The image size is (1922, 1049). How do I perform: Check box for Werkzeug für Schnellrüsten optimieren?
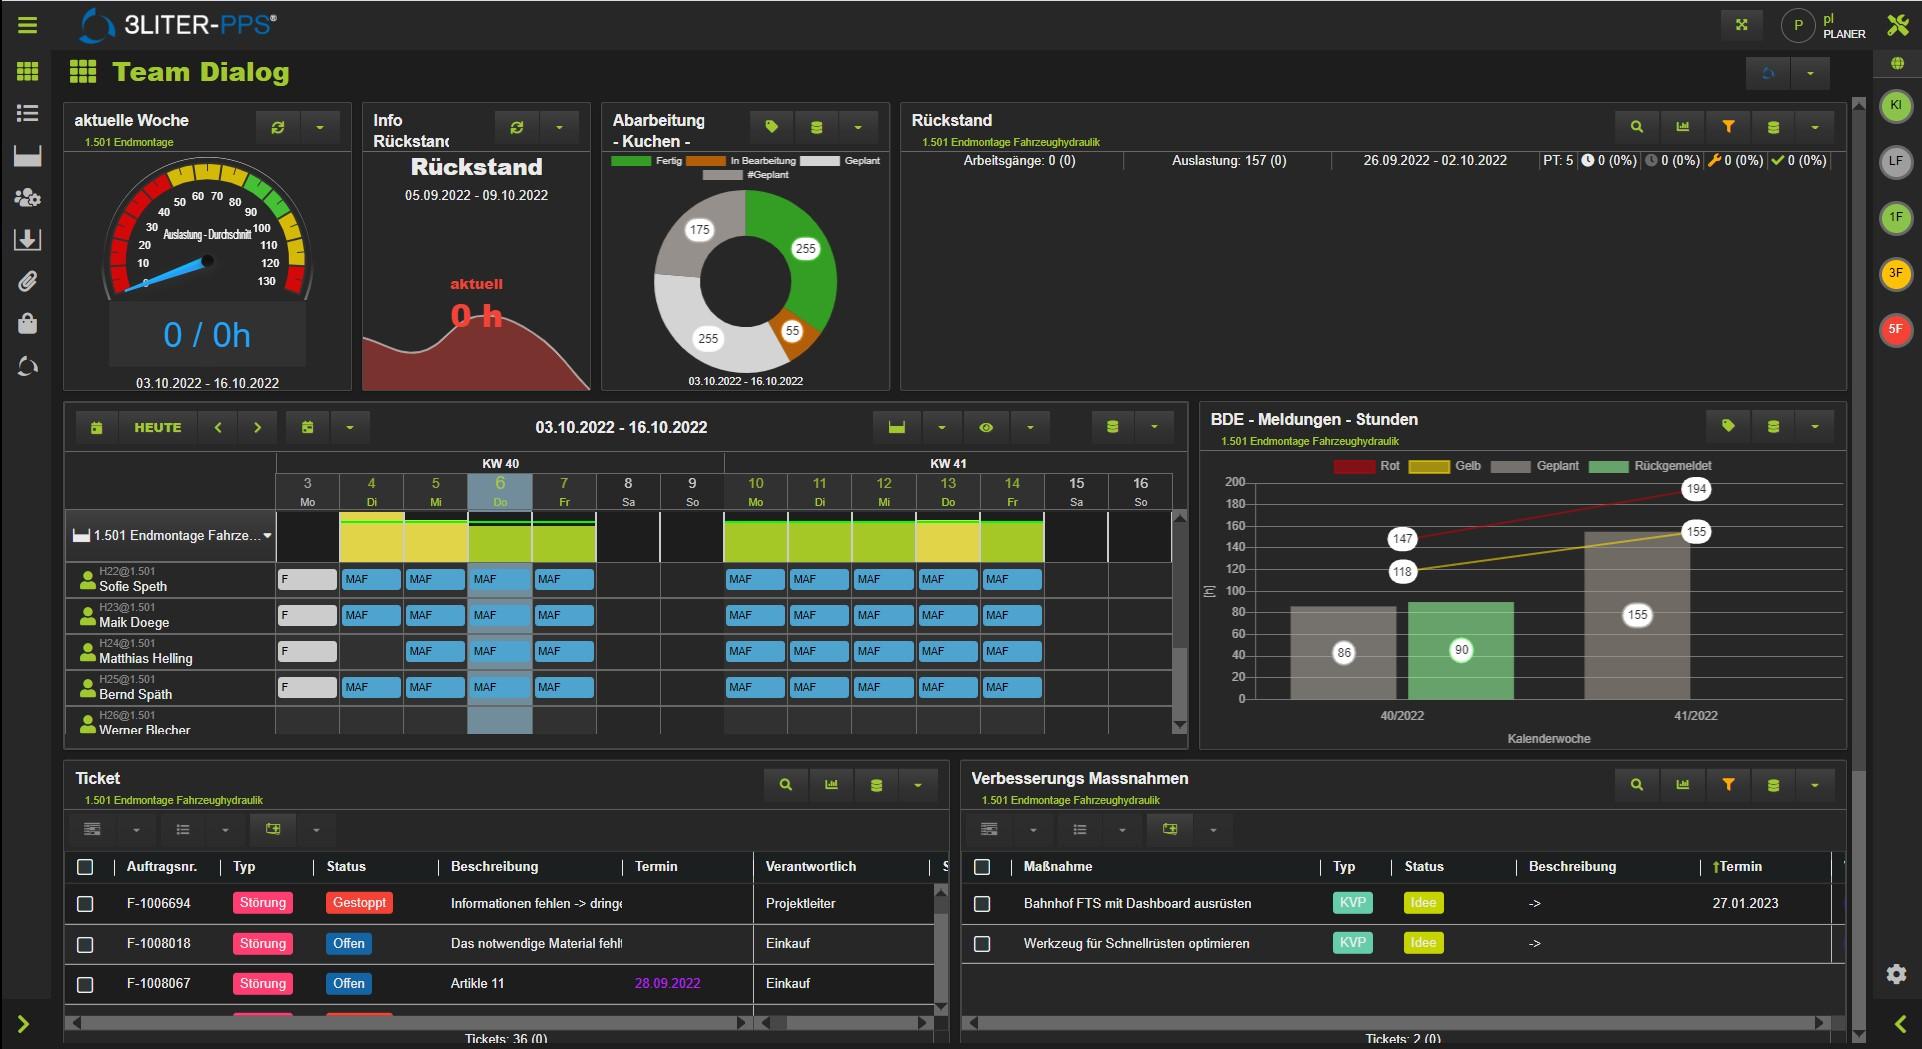982,944
